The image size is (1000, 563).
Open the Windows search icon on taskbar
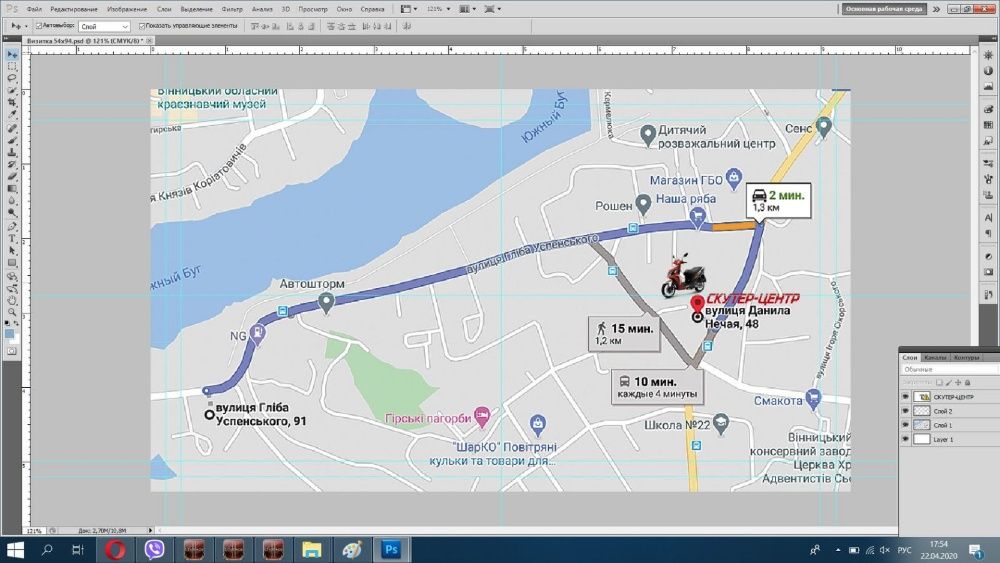(x=47, y=550)
